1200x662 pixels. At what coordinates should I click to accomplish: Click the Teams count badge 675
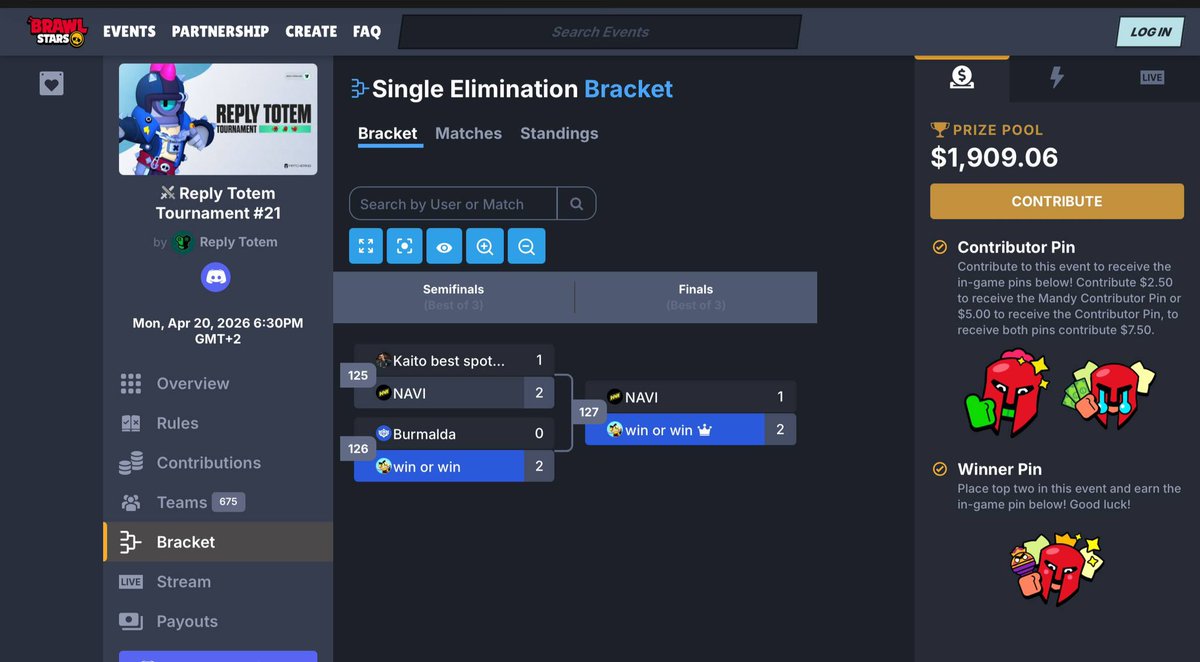228,502
